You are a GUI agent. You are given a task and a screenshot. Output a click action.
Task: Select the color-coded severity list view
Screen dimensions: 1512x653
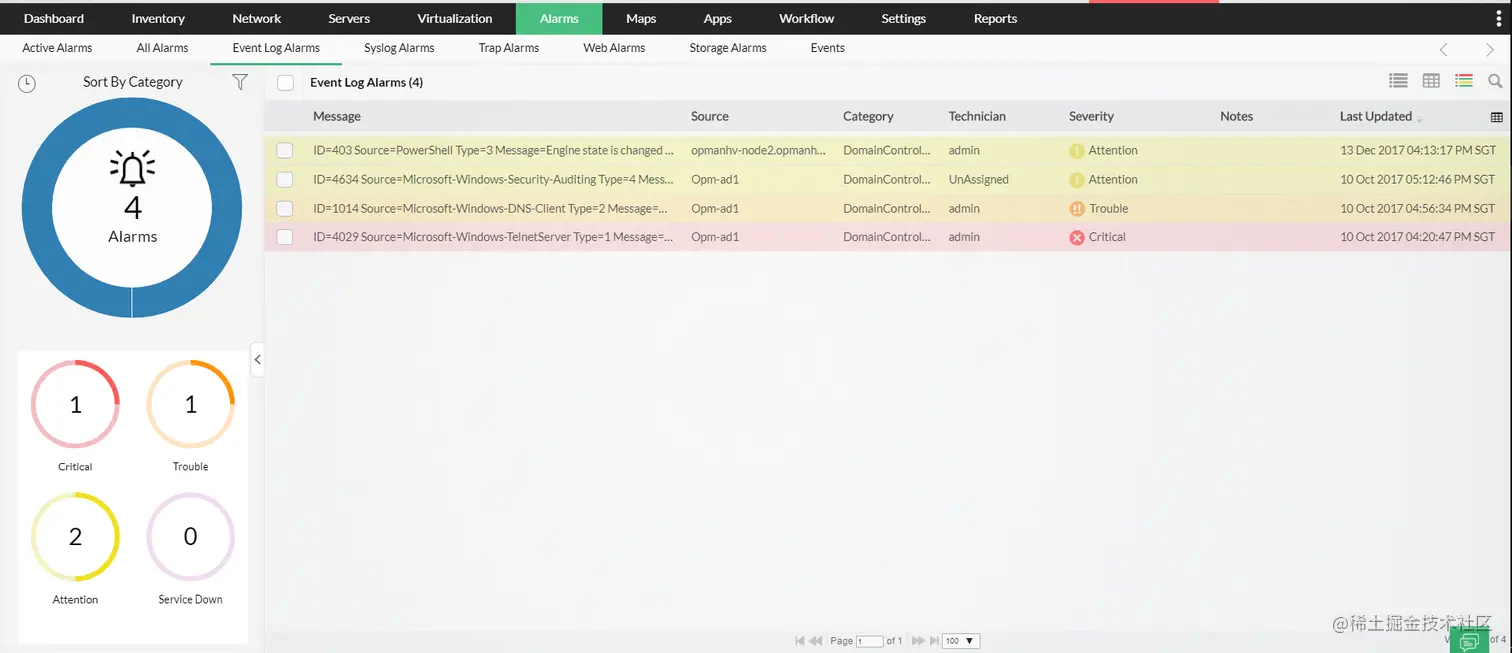[x=1463, y=81]
